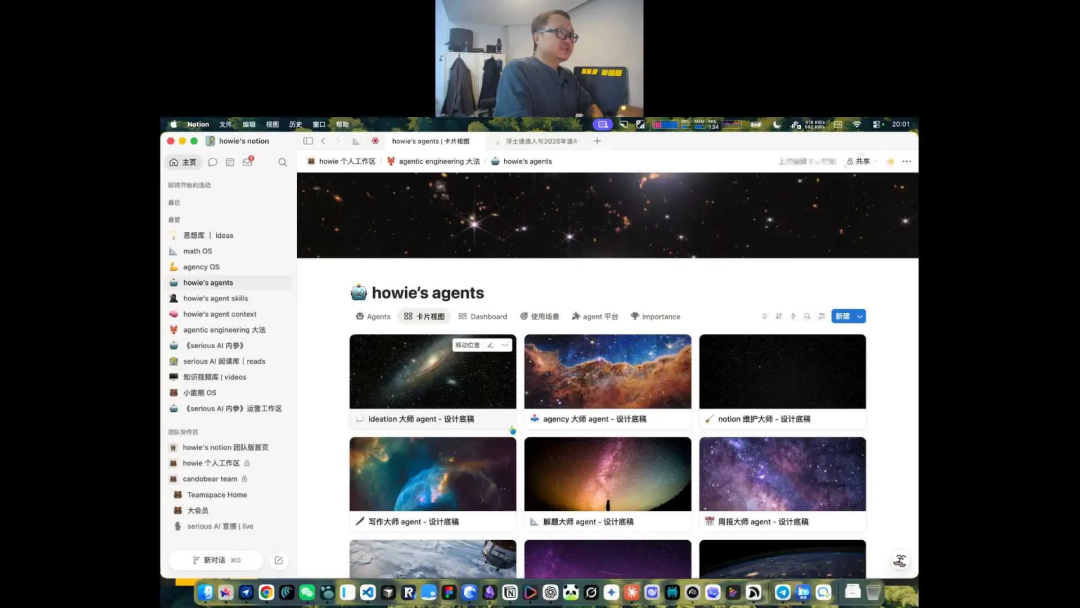Image resolution: width=1080 pixels, height=608 pixels.
Task: Click the 新建 button
Action: (842, 317)
